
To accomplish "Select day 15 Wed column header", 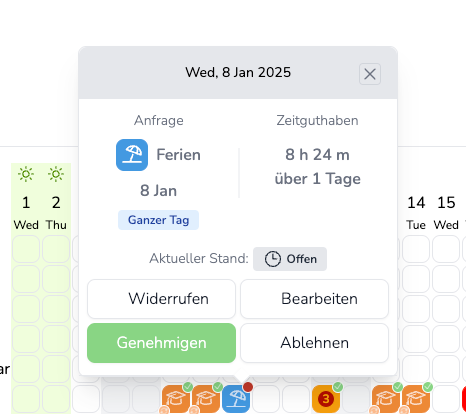I will pyautogui.click(x=446, y=213).
